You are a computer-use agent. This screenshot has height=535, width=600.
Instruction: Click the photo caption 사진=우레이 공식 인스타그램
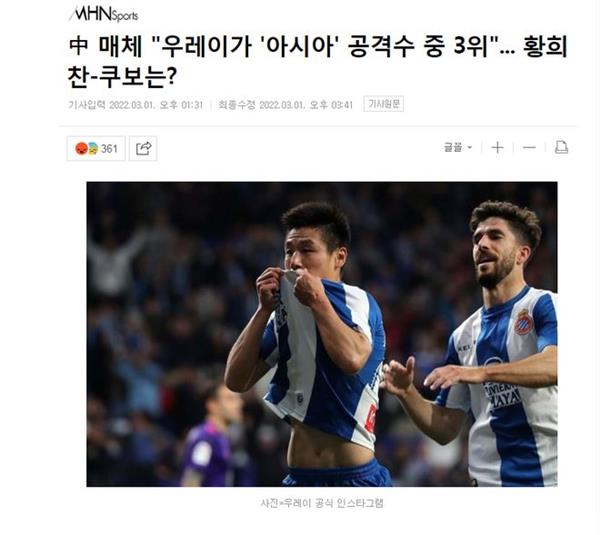[x=322, y=503]
